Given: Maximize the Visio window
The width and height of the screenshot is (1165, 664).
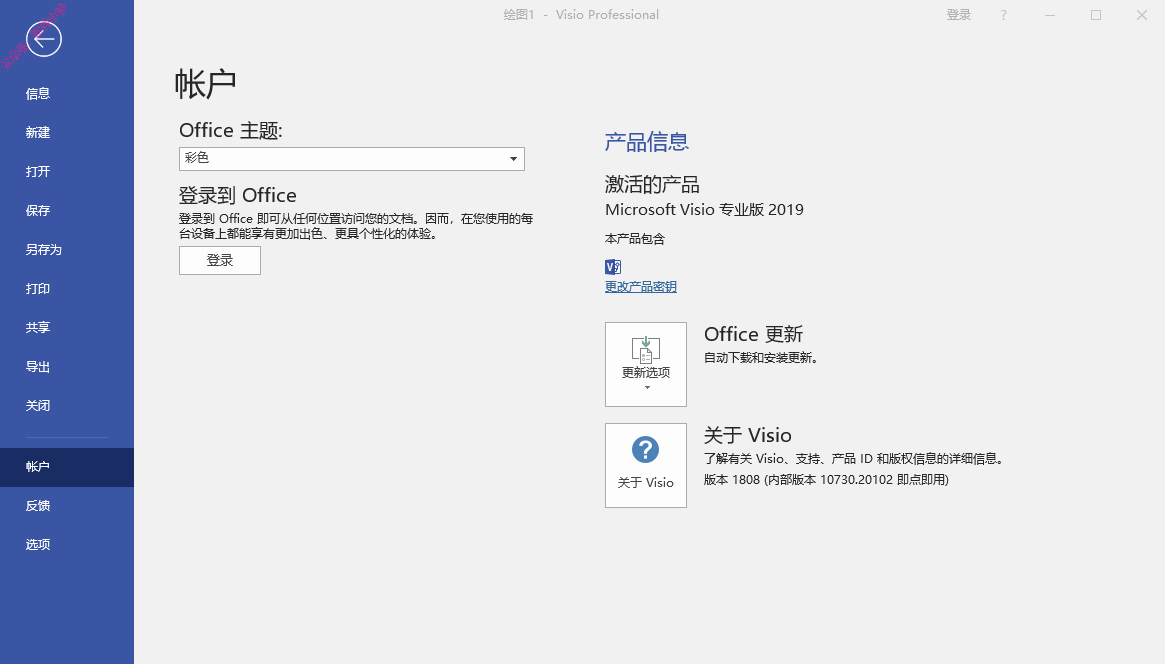Looking at the screenshot, I should 1096,15.
